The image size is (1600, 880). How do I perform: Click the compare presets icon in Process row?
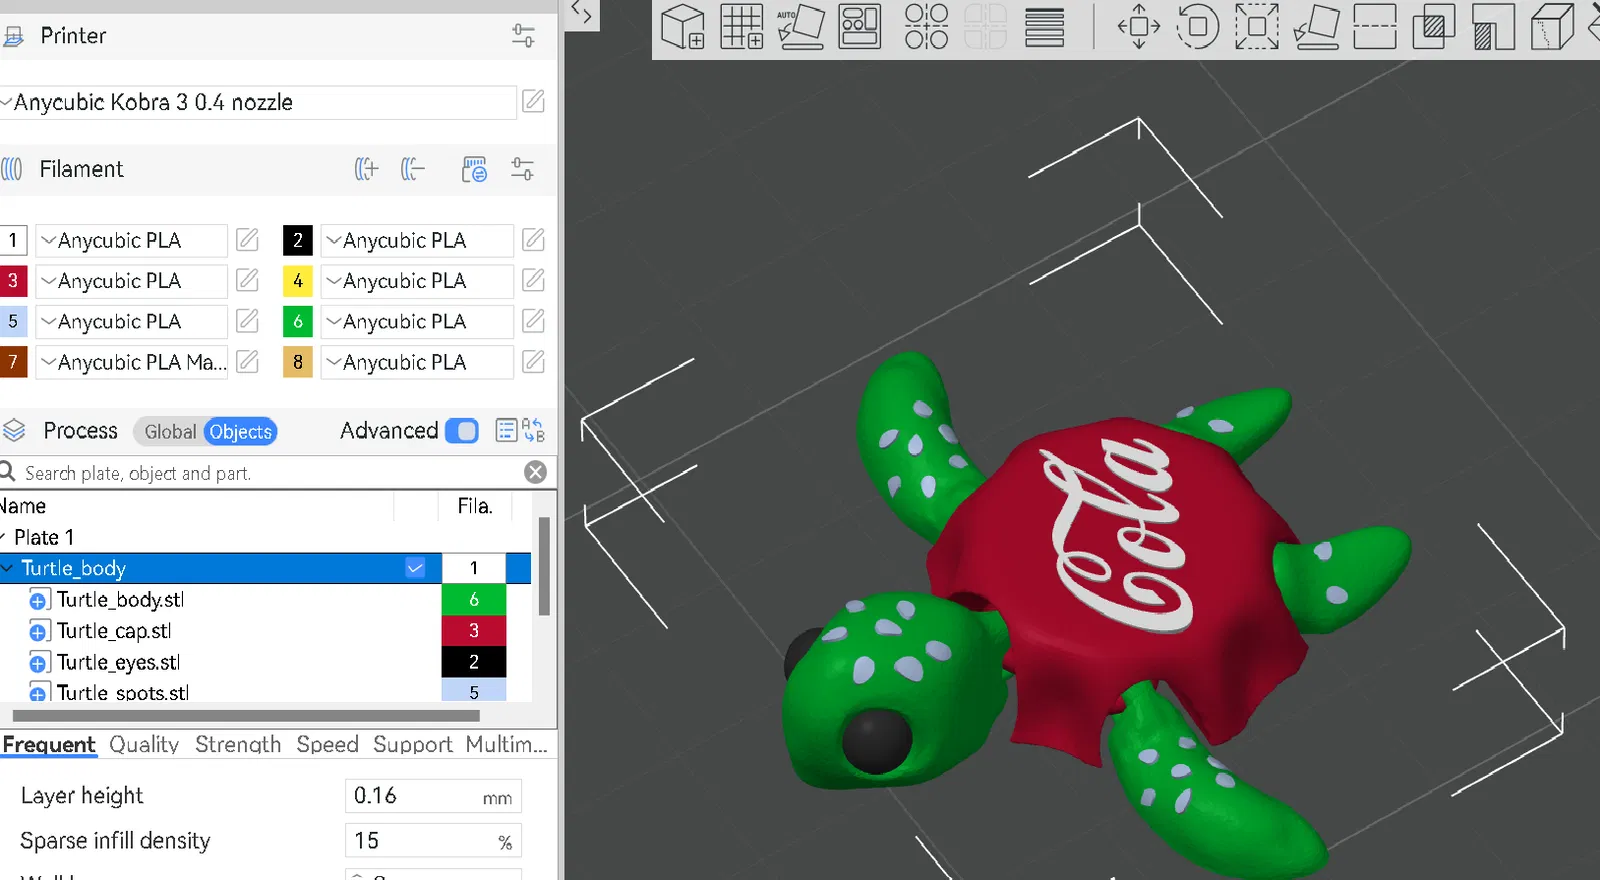(534, 431)
